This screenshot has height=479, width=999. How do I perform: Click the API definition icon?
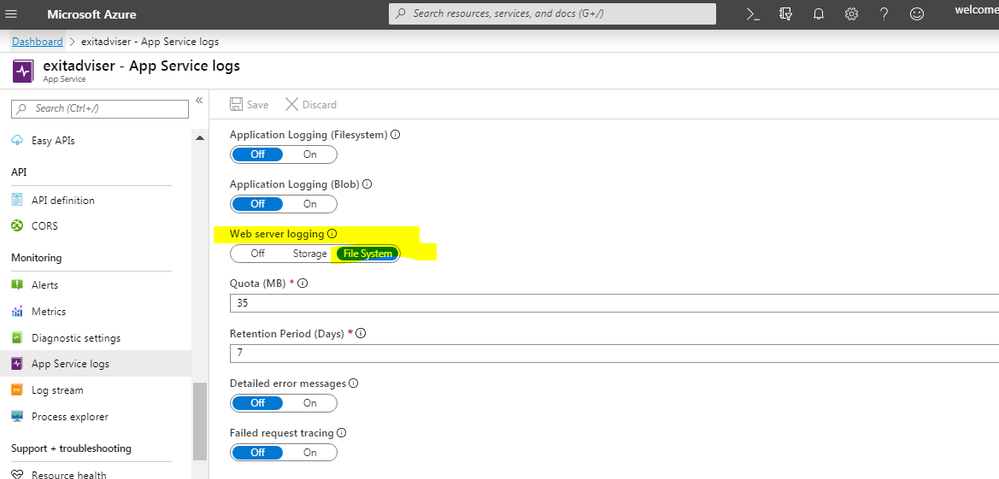(18, 200)
